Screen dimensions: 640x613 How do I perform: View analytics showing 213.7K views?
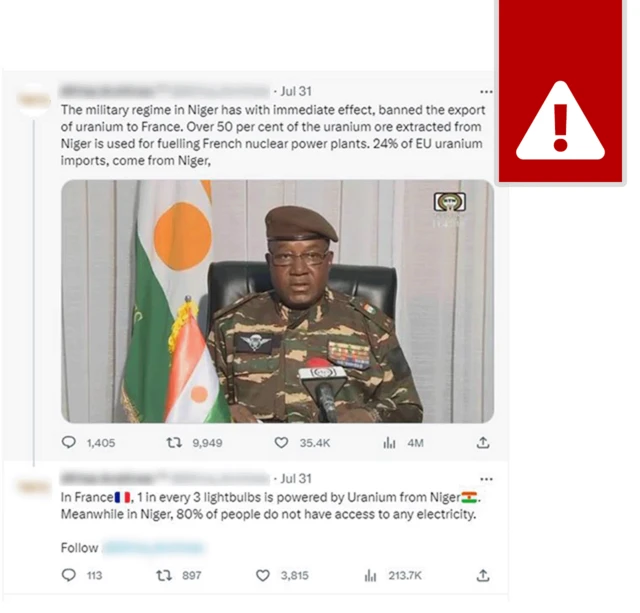click(371, 575)
